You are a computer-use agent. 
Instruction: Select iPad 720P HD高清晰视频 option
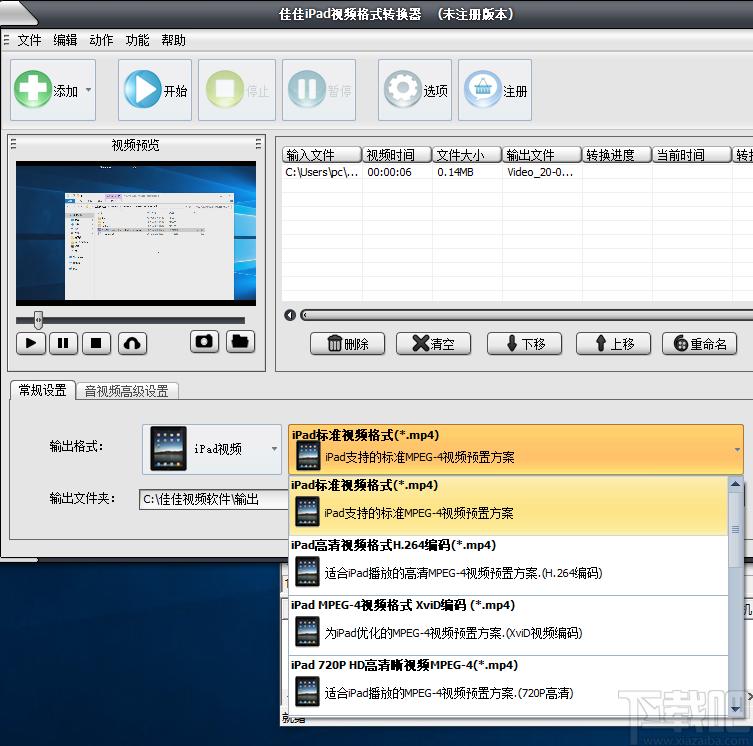click(509, 685)
